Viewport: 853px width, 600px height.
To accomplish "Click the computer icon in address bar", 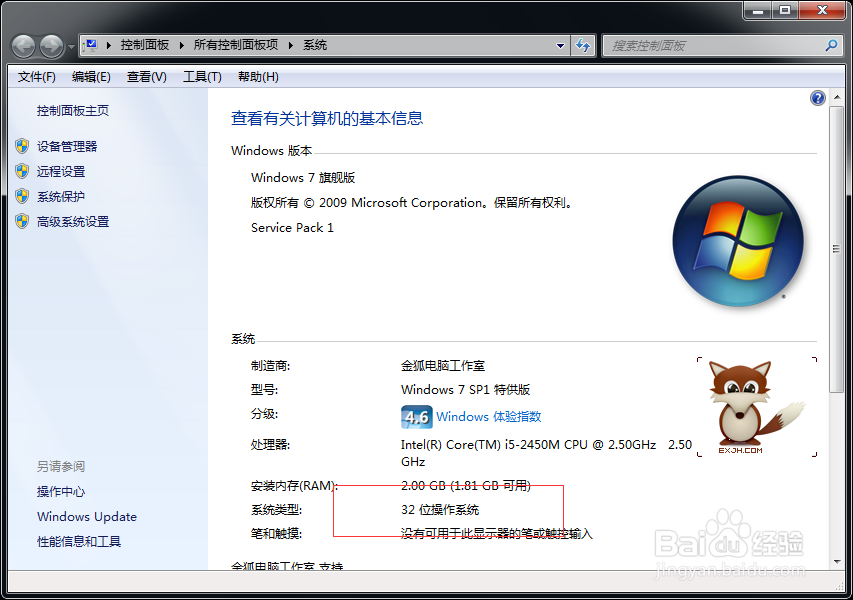I will tap(91, 45).
